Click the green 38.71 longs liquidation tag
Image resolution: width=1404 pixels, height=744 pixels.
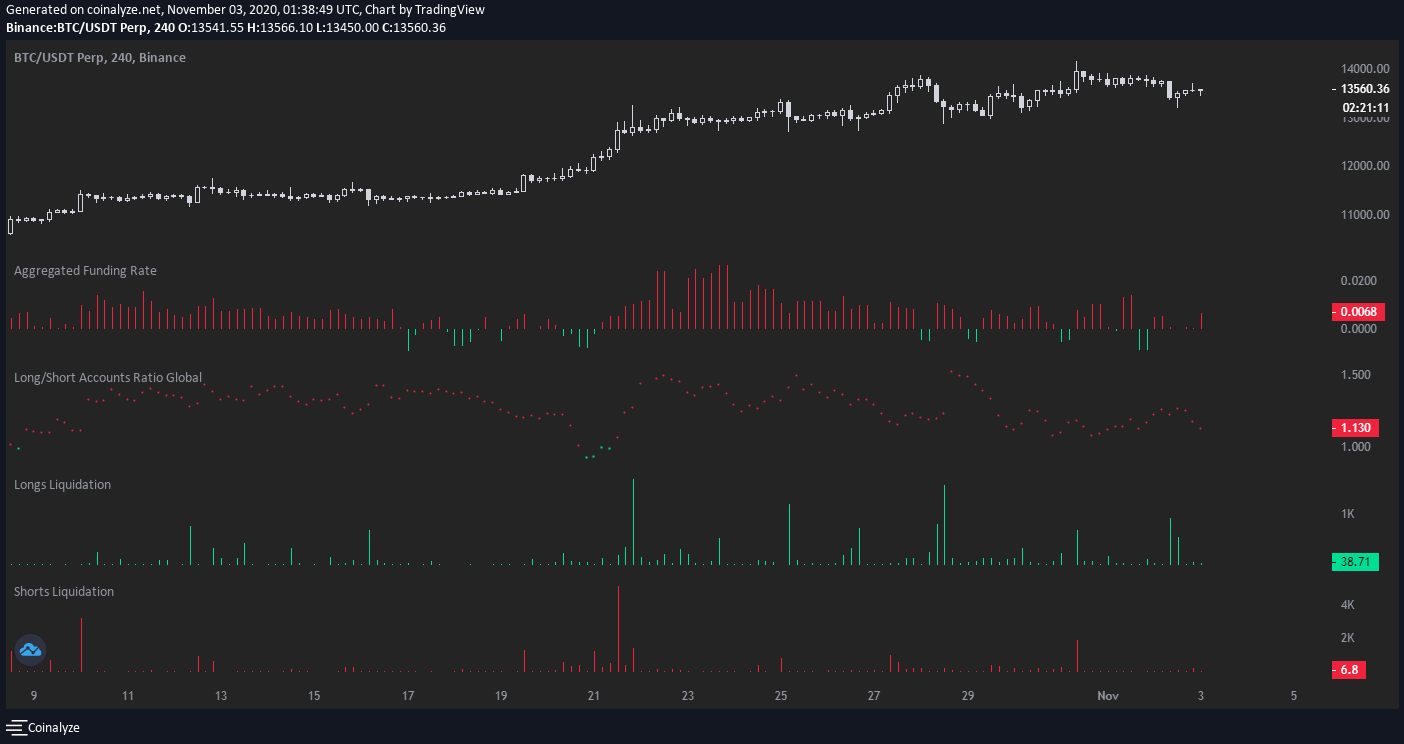click(1355, 562)
